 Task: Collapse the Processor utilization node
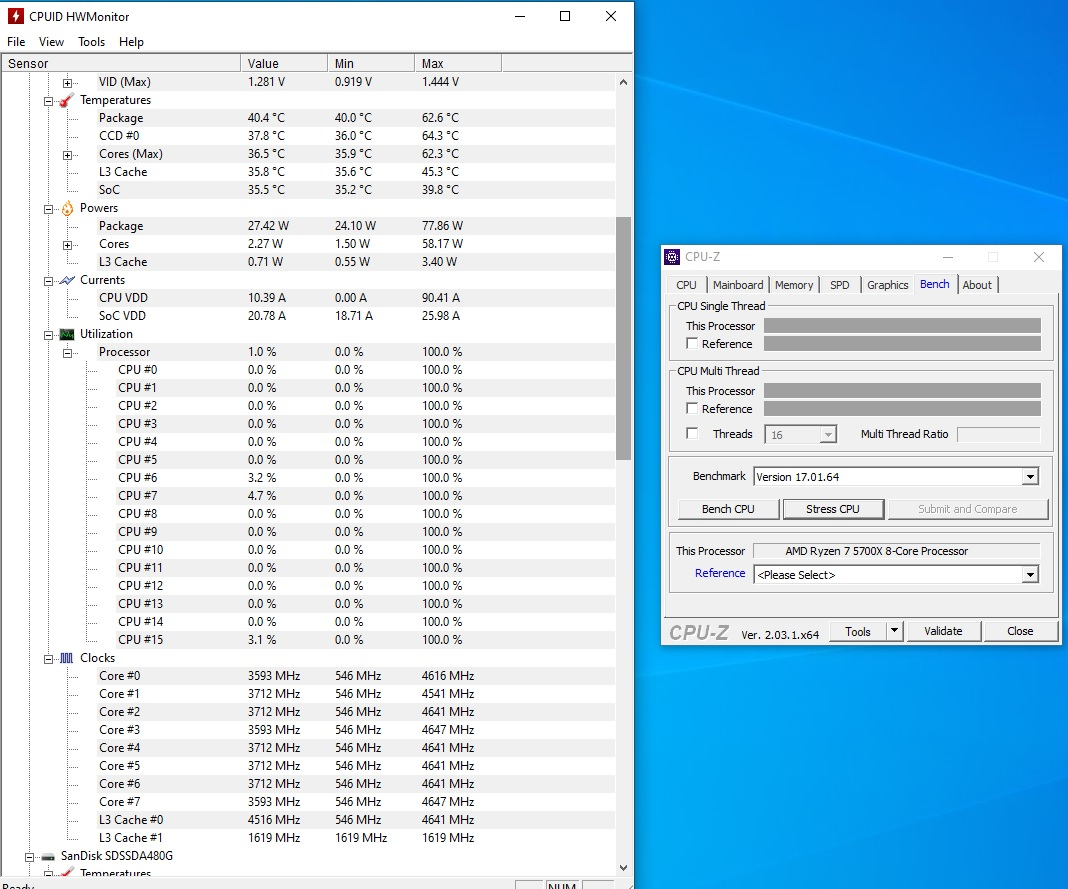click(x=67, y=353)
